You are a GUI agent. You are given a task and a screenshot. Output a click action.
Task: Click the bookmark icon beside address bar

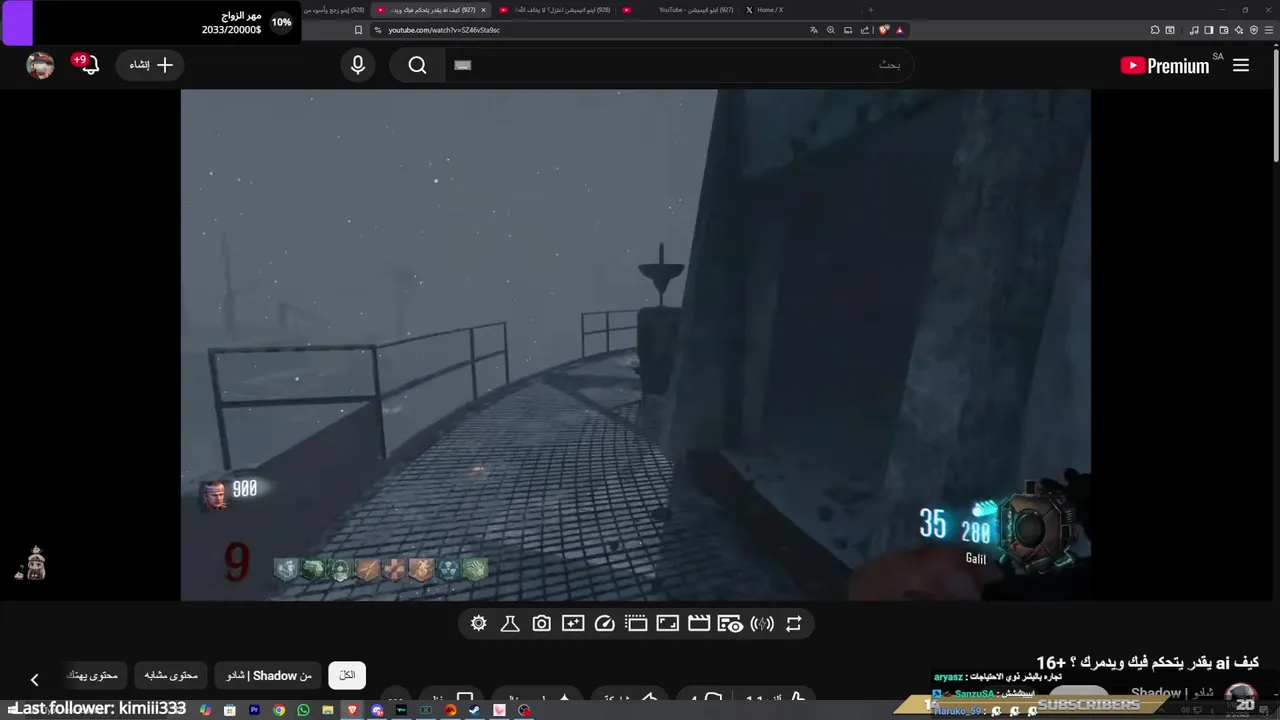click(x=358, y=30)
